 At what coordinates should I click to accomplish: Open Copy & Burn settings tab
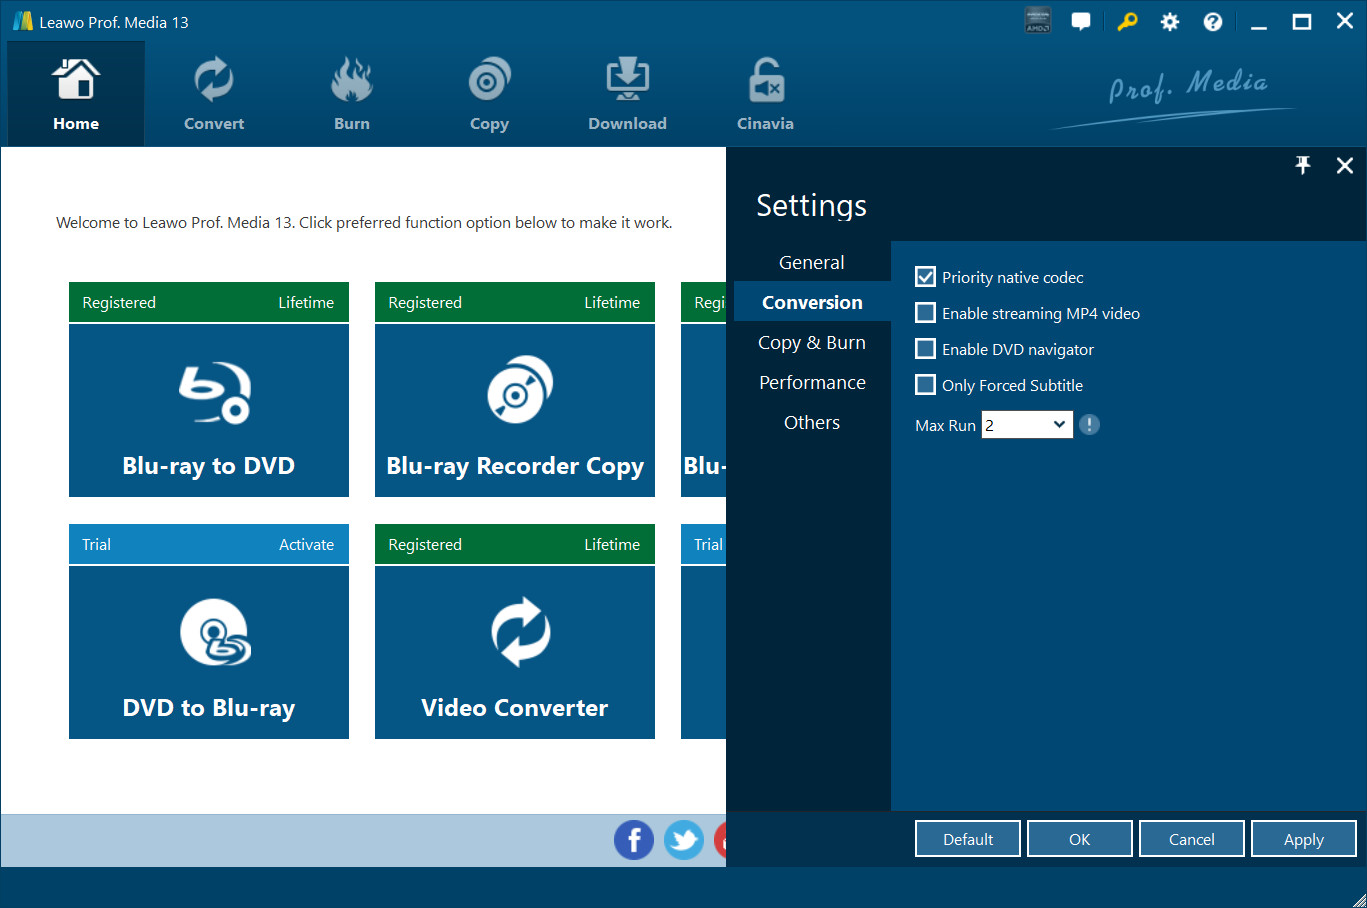(x=811, y=343)
